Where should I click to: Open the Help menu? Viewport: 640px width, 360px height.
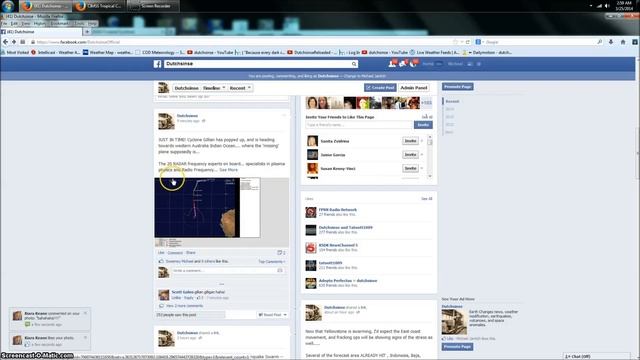point(93,24)
